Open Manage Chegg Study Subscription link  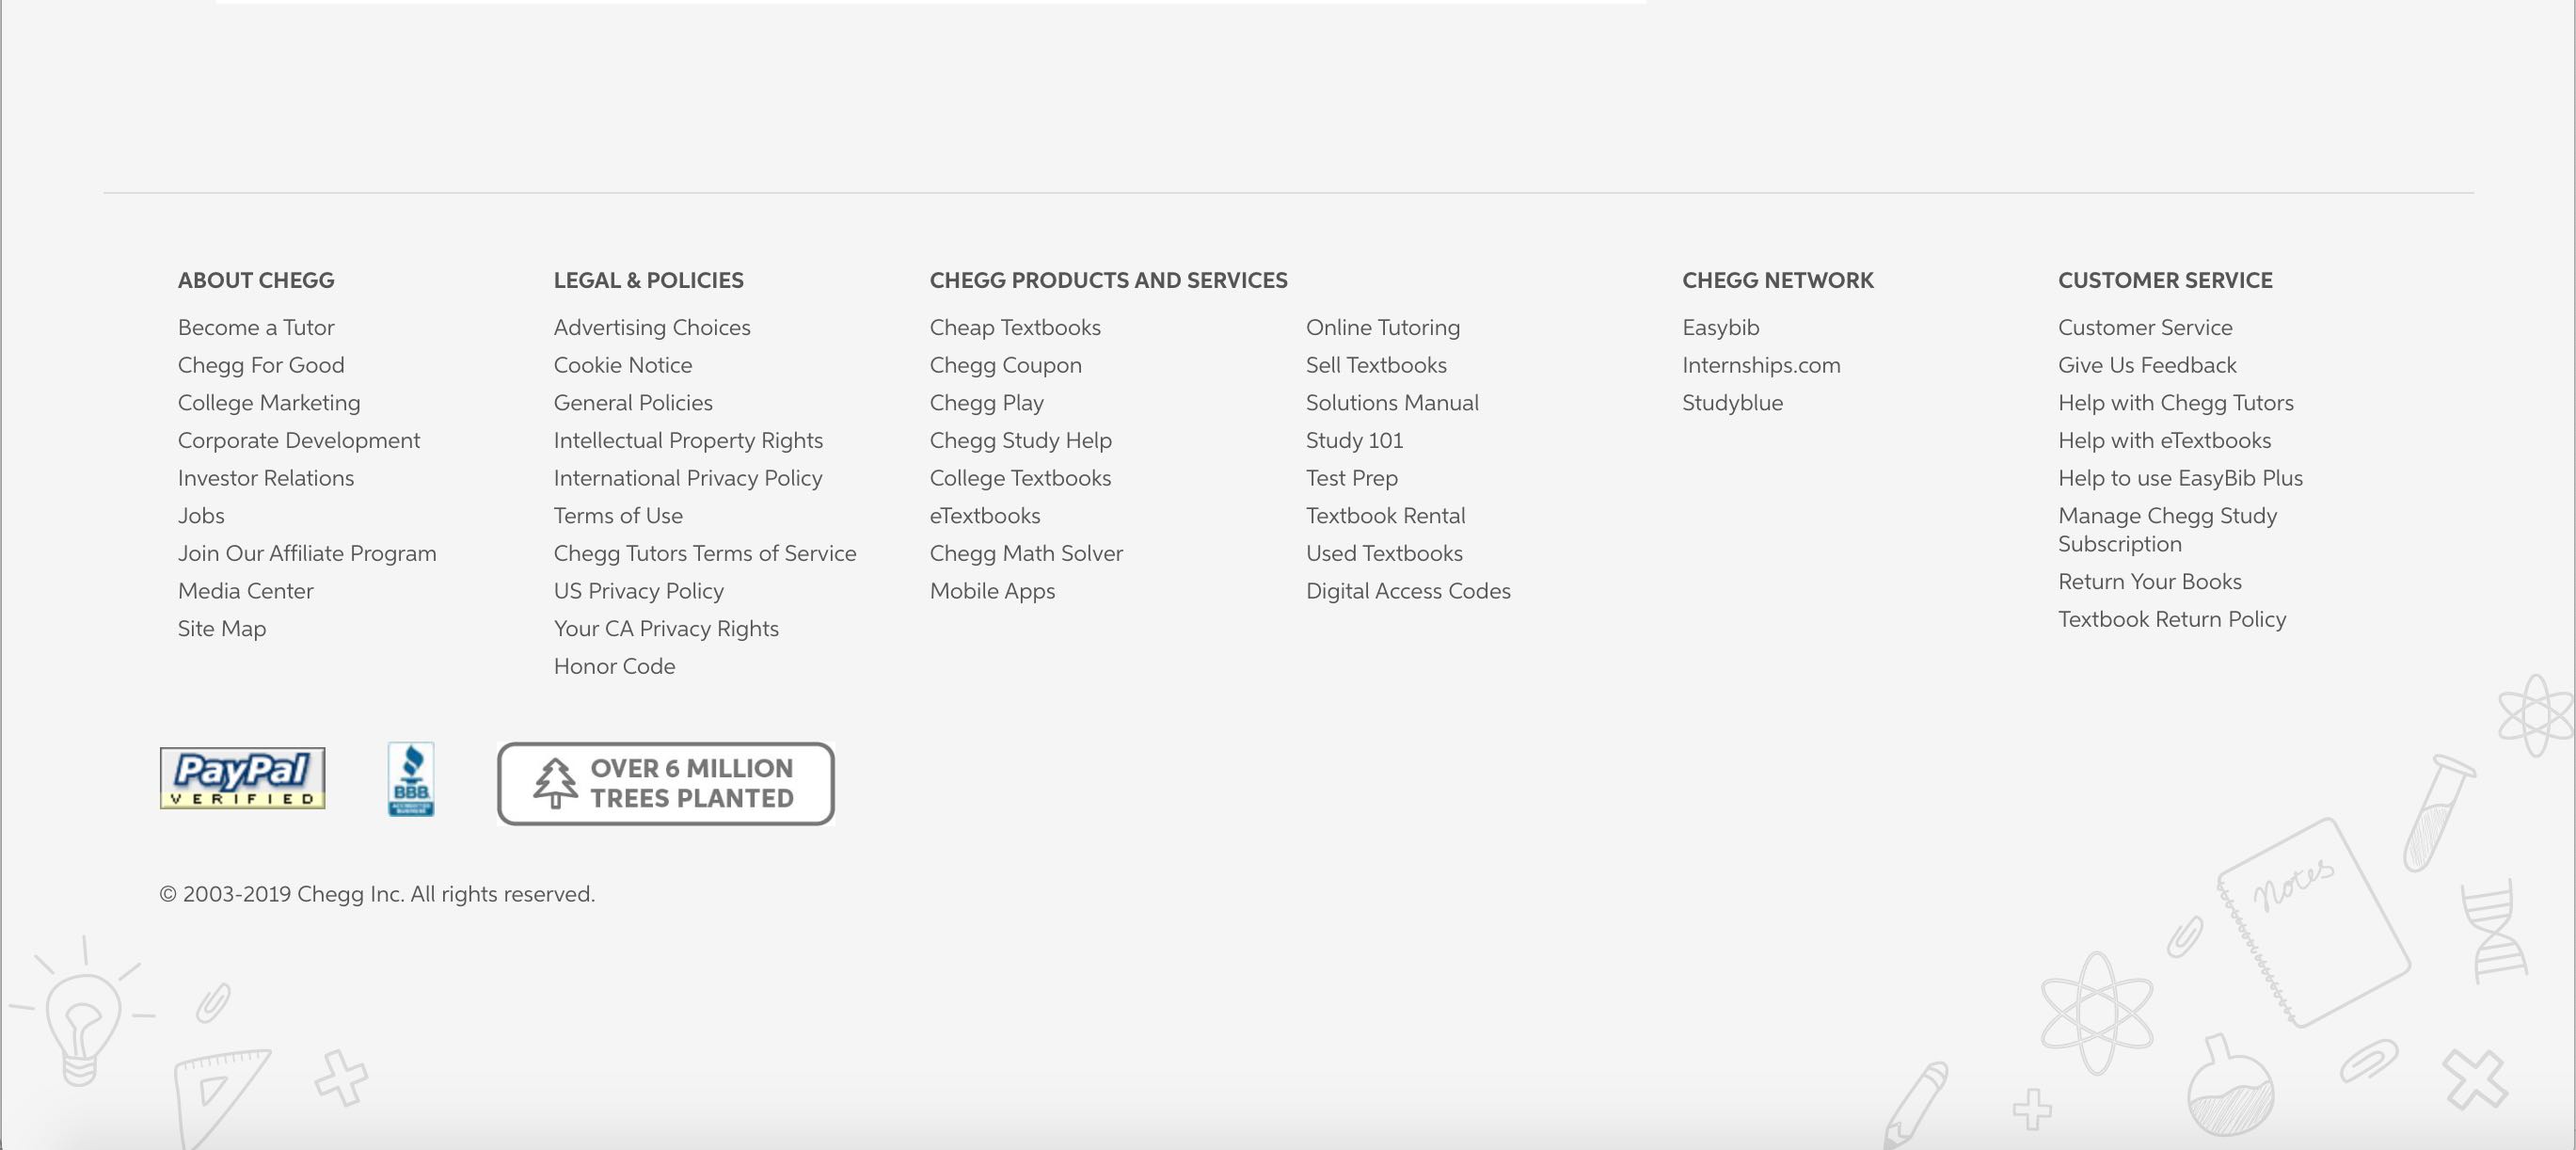(2166, 529)
